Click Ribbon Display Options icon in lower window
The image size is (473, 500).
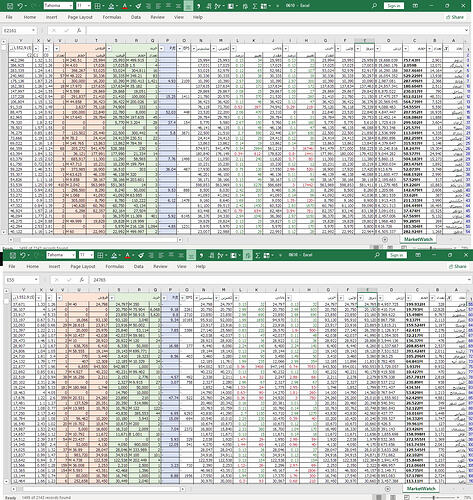[418, 255]
